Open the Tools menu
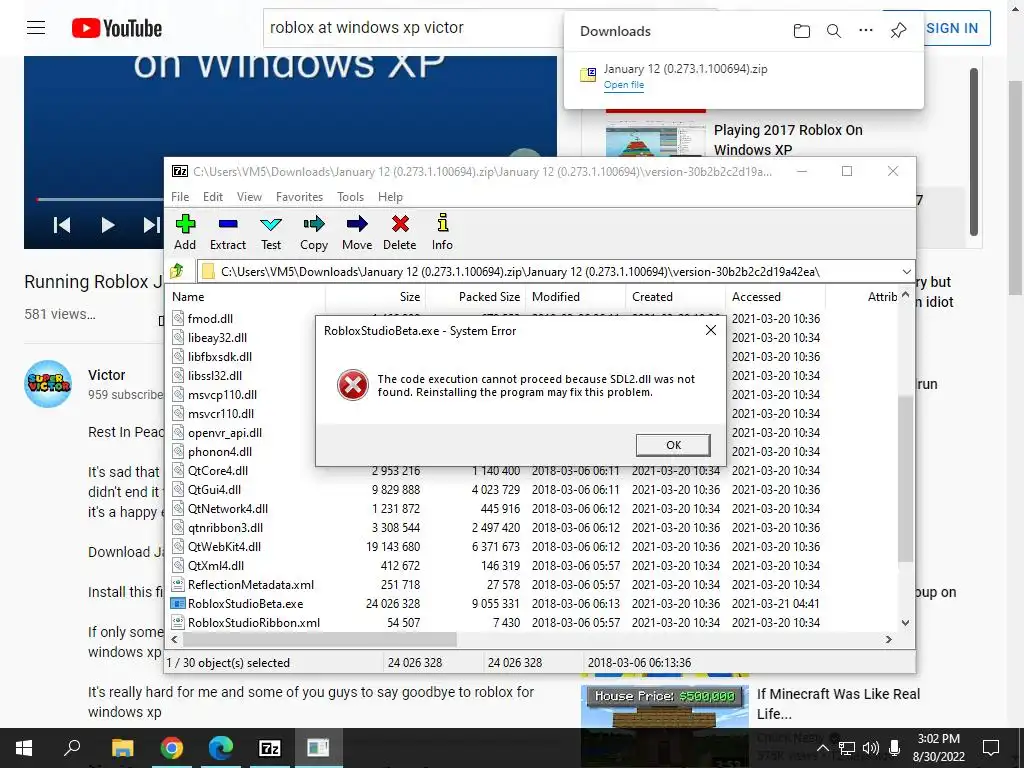1024x768 pixels. click(350, 197)
